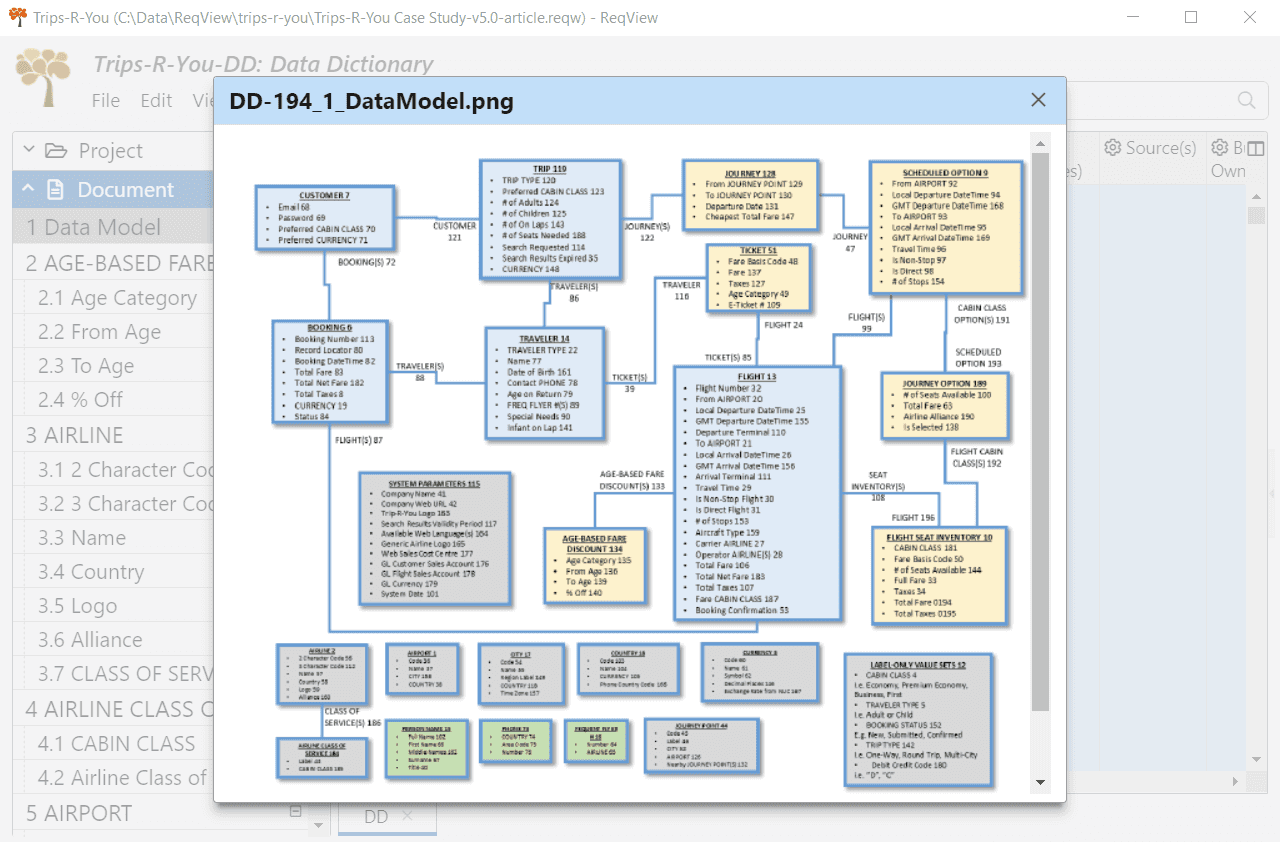Viewport: 1280px width, 842px height.
Task: Click the 'Trips-R-You-DD: Data Dictionary' heading
Action: pos(263,65)
